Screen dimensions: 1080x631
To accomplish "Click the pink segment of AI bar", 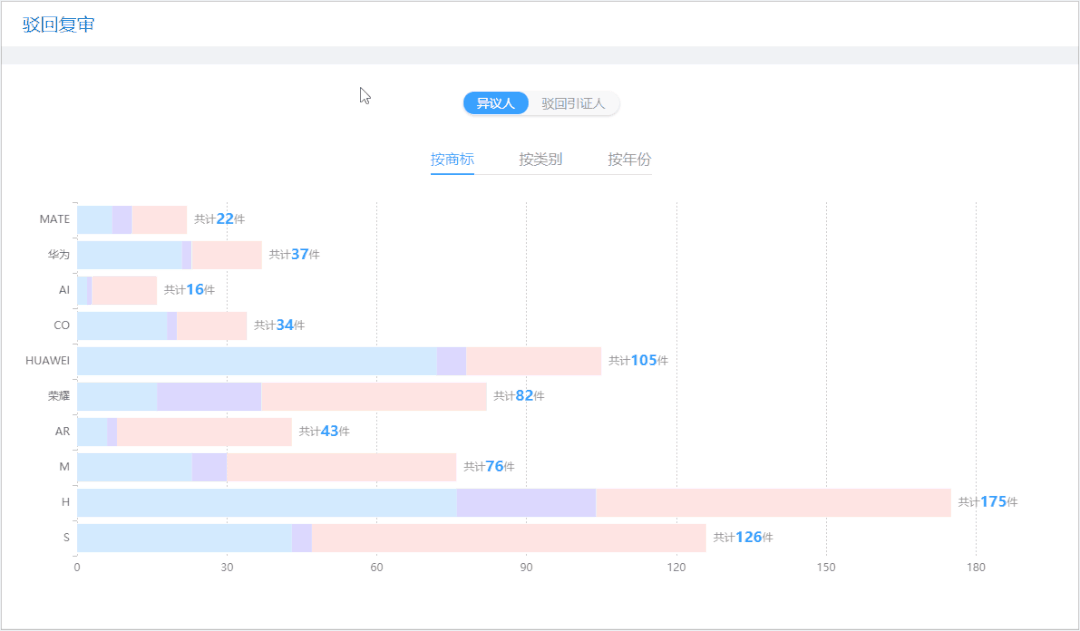I will (125, 290).
